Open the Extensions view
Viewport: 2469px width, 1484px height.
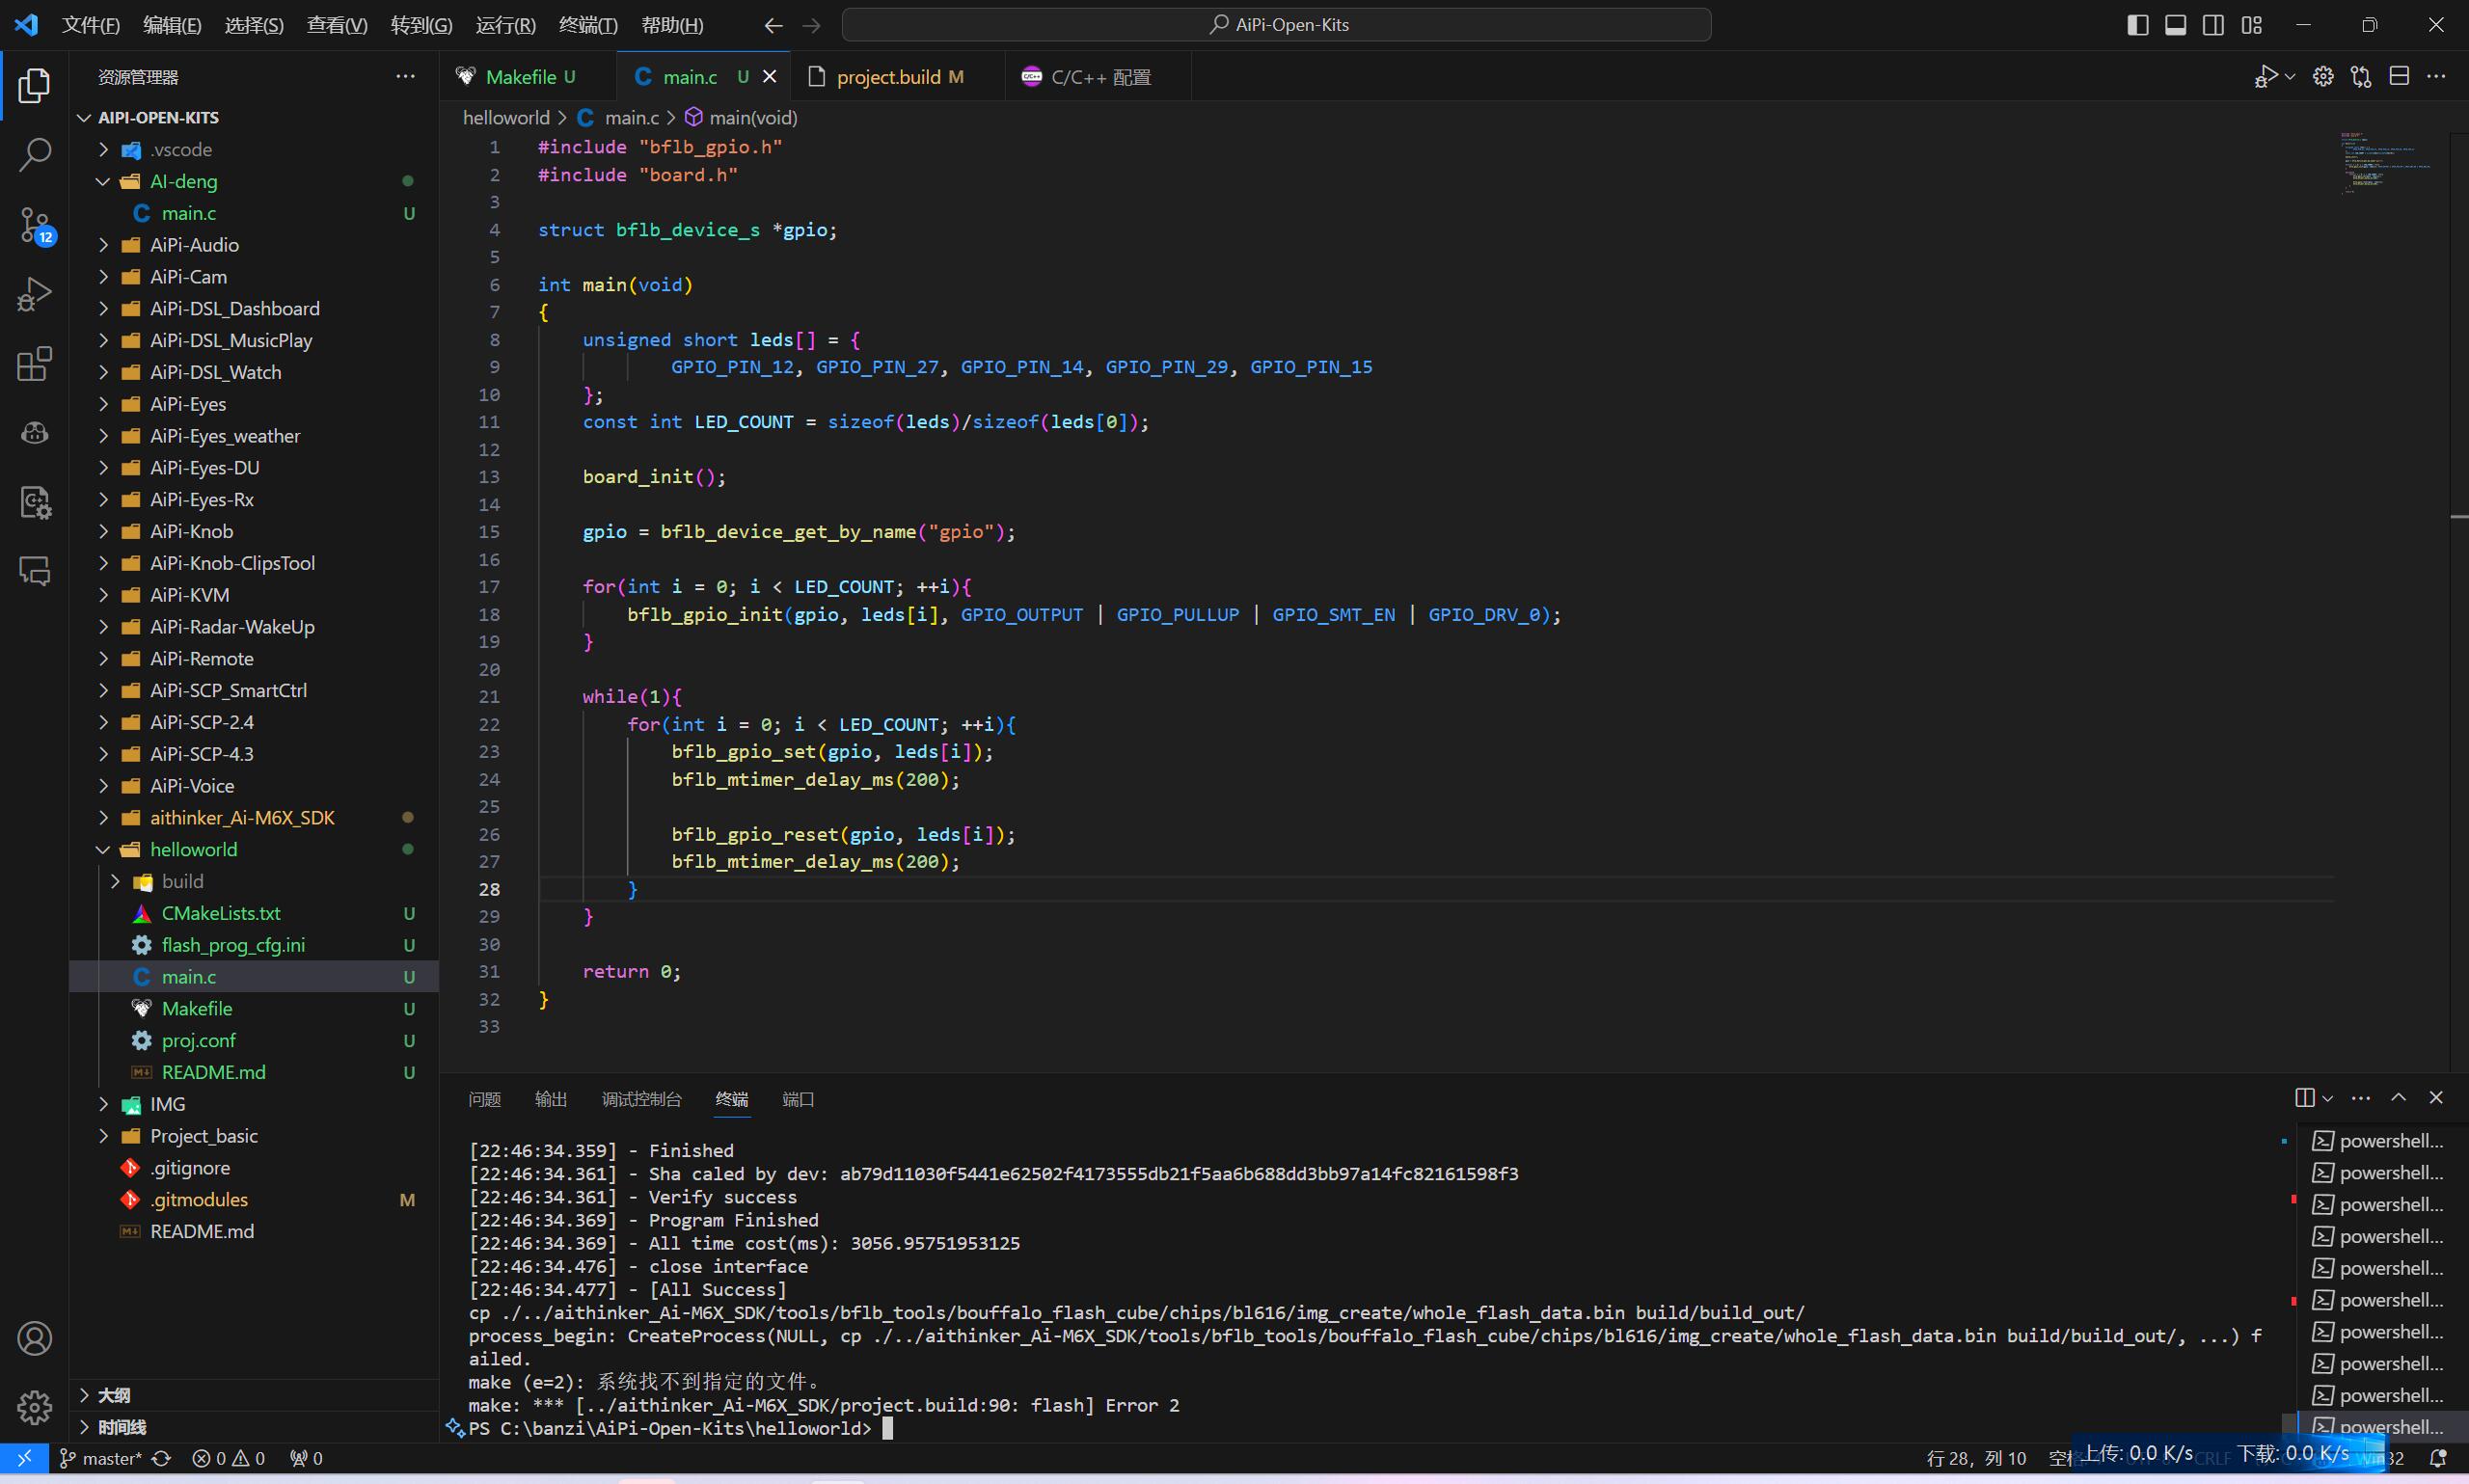point(34,364)
